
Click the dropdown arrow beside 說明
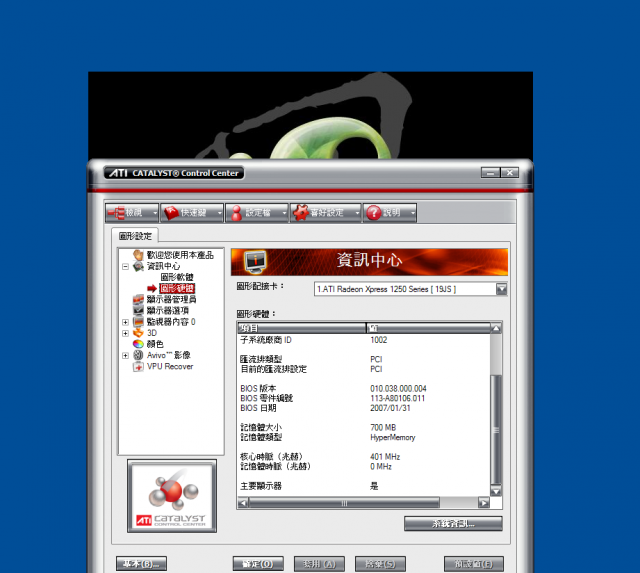point(413,213)
